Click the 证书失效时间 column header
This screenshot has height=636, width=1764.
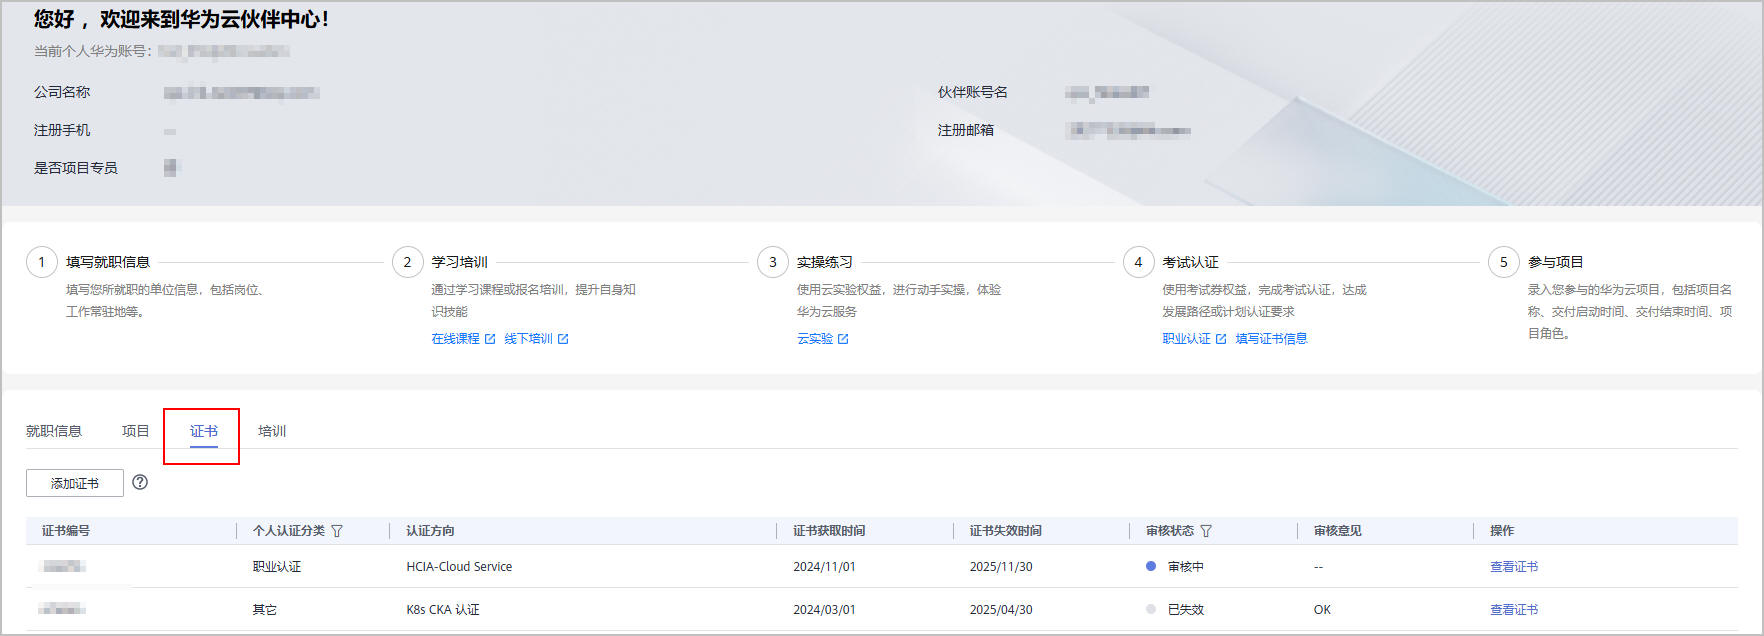point(1005,531)
